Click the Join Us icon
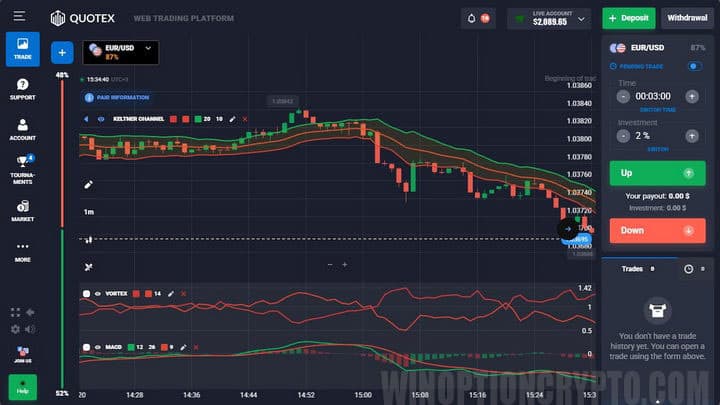Image resolution: width=720 pixels, height=405 pixels. 22,354
